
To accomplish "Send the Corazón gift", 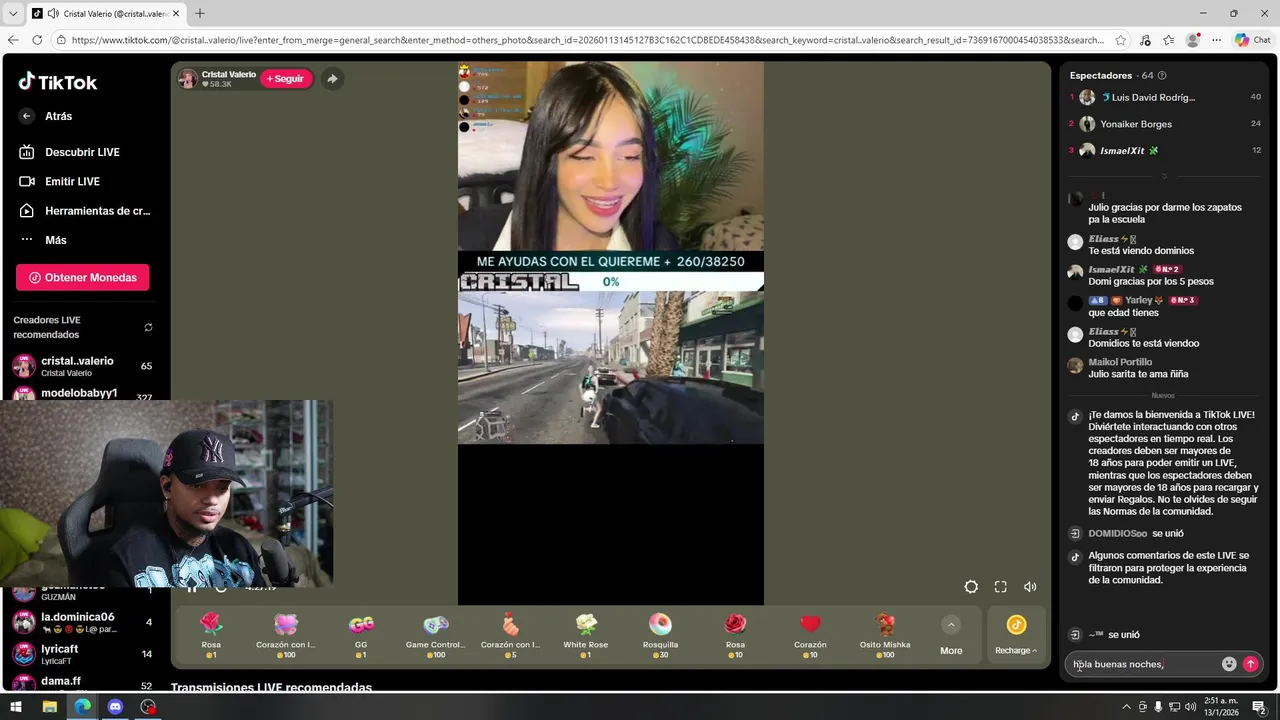I will click(810, 636).
